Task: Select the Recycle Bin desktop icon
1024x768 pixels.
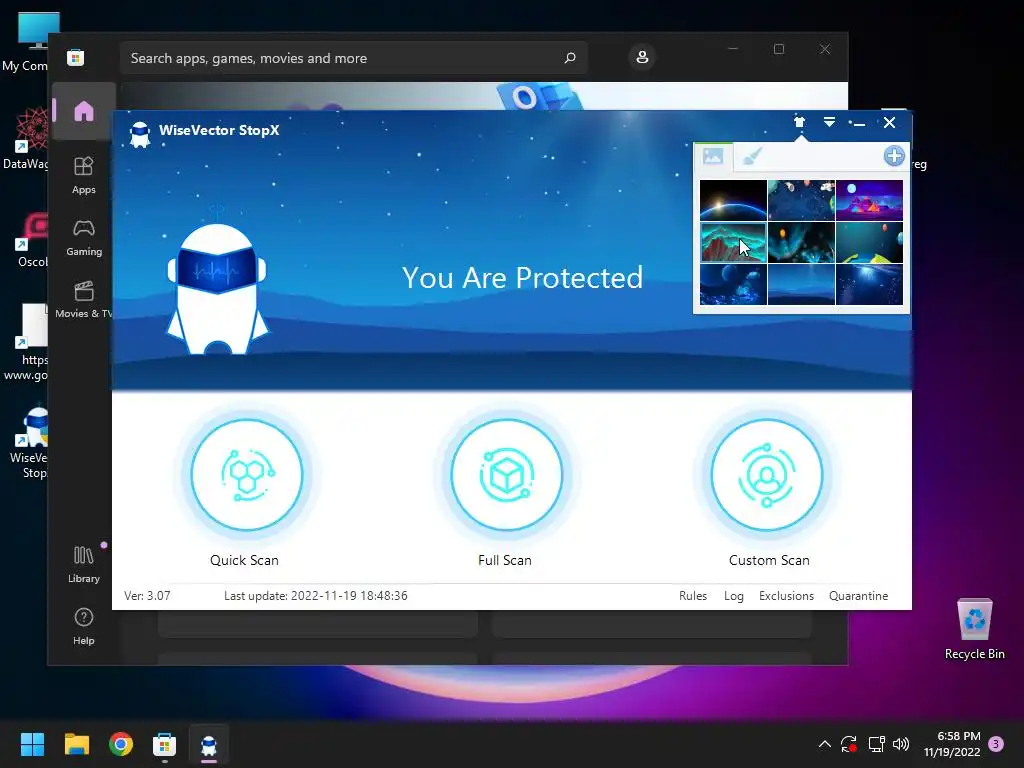Action: tap(974, 629)
